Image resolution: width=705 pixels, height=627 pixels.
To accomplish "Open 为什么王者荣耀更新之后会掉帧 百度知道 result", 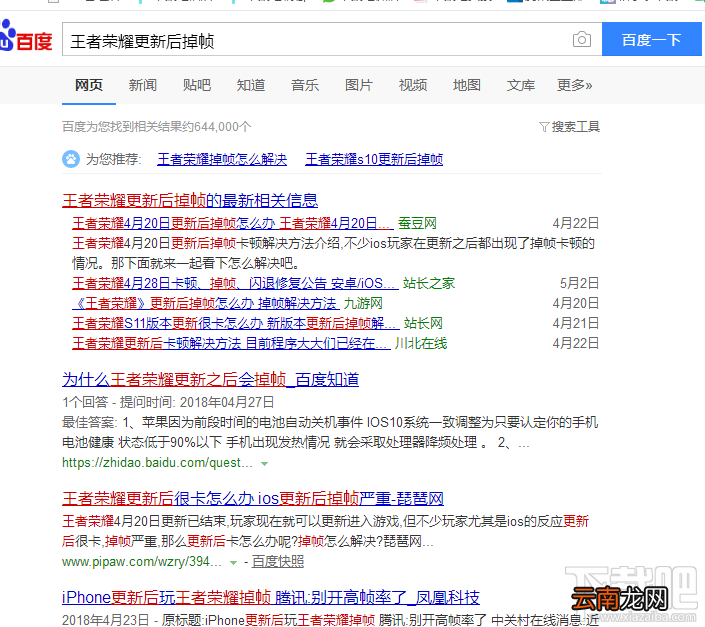I will [210, 379].
